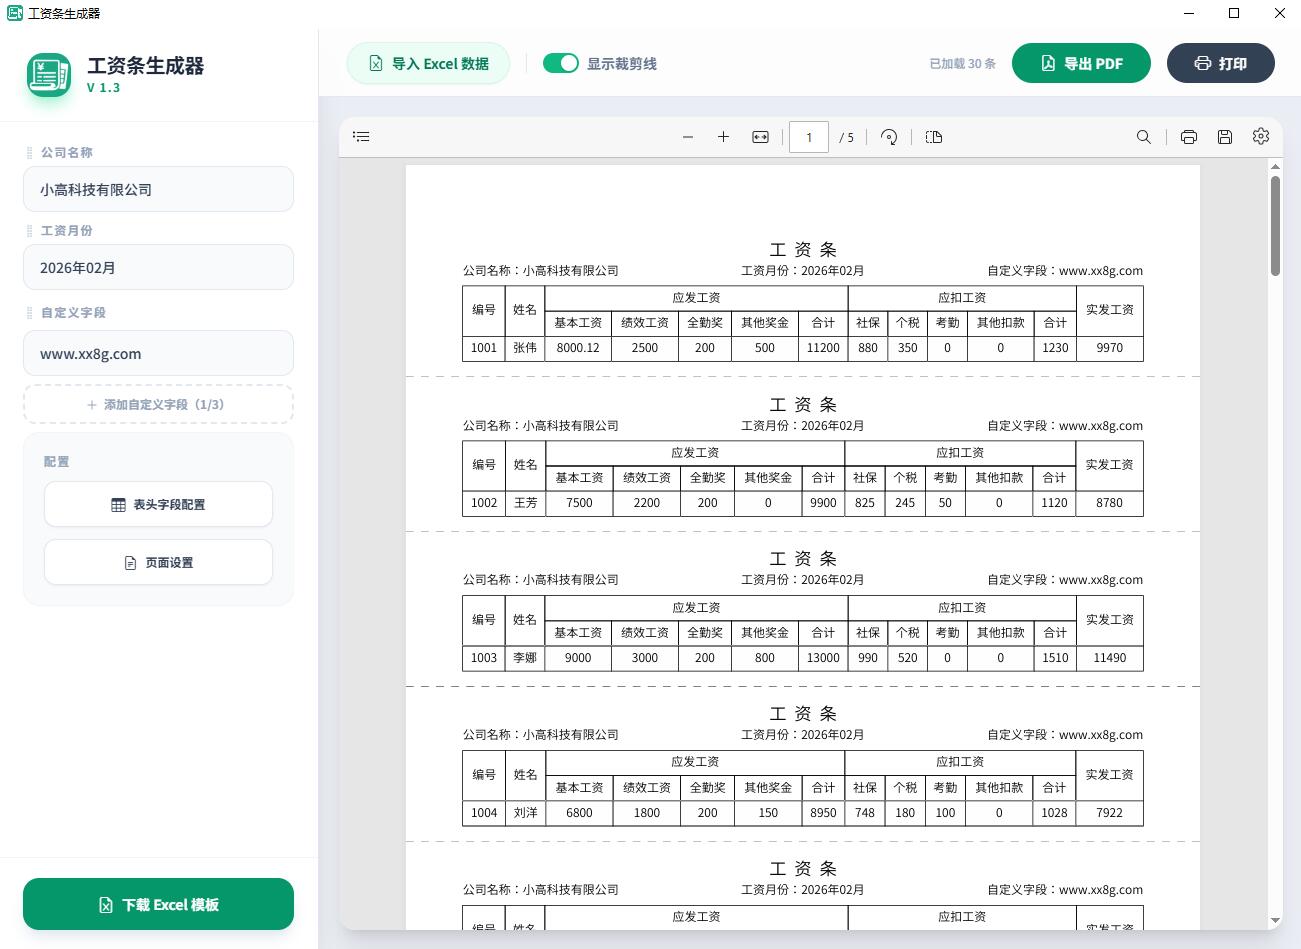Image resolution: width=1301 pixels, height=949 pixels.
Task: Open 表头字段配置 settings
Action: 158,505
